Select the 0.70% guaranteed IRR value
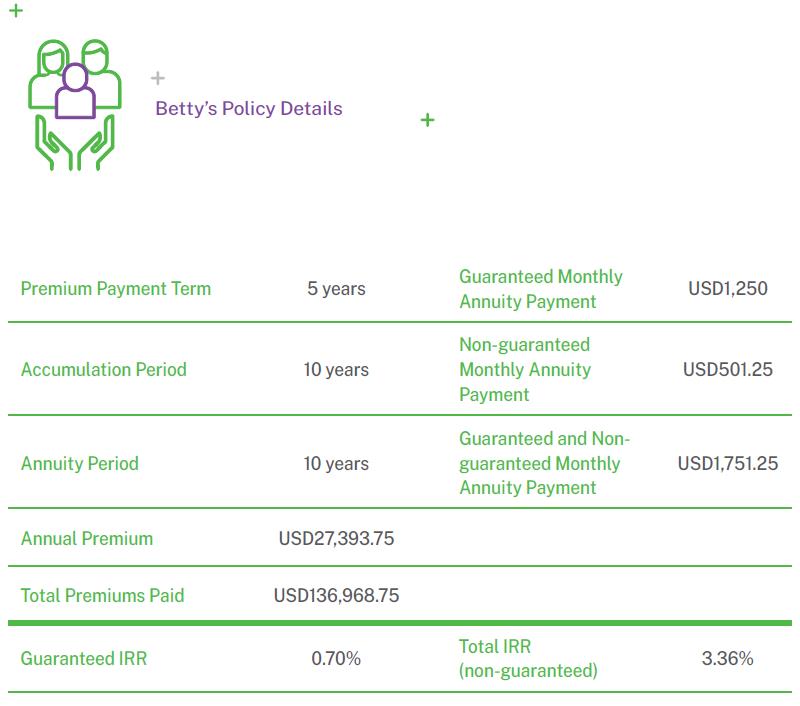 coord(336,658)
